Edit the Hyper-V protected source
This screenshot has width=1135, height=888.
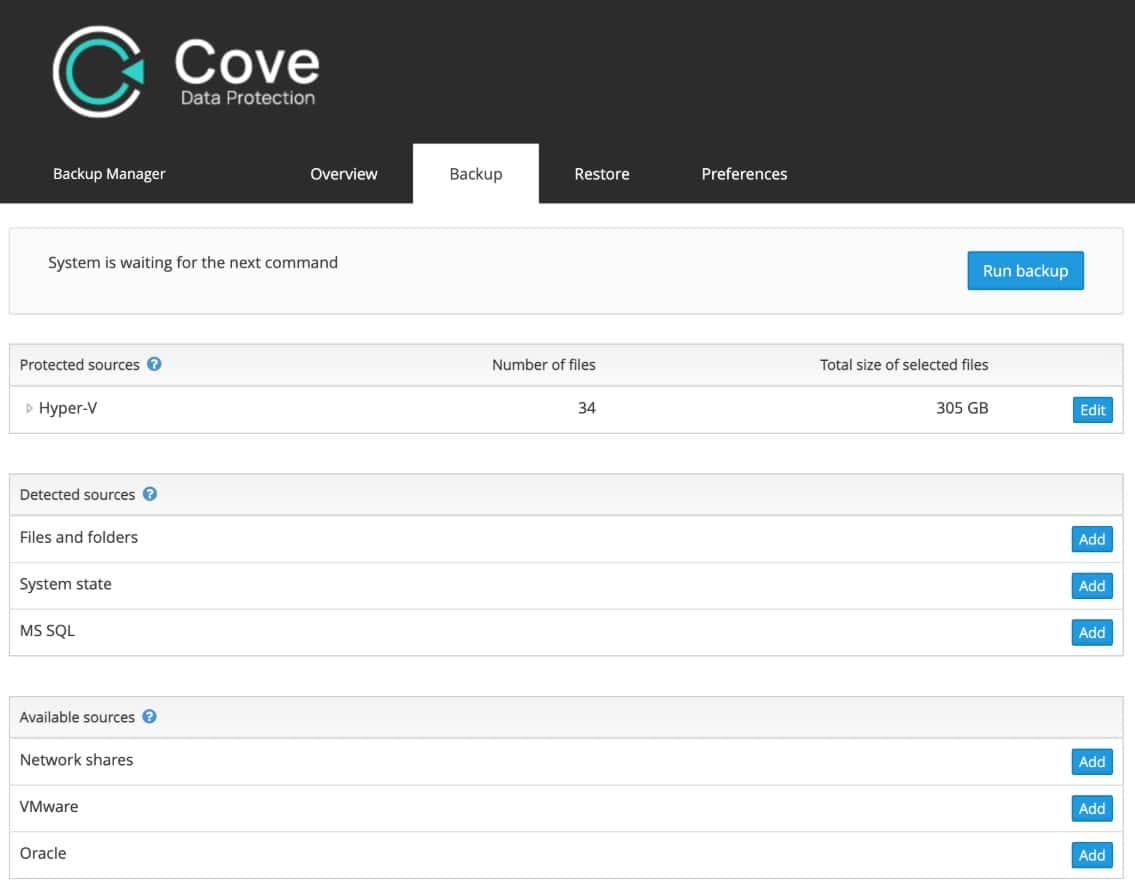pos(1092,410)
